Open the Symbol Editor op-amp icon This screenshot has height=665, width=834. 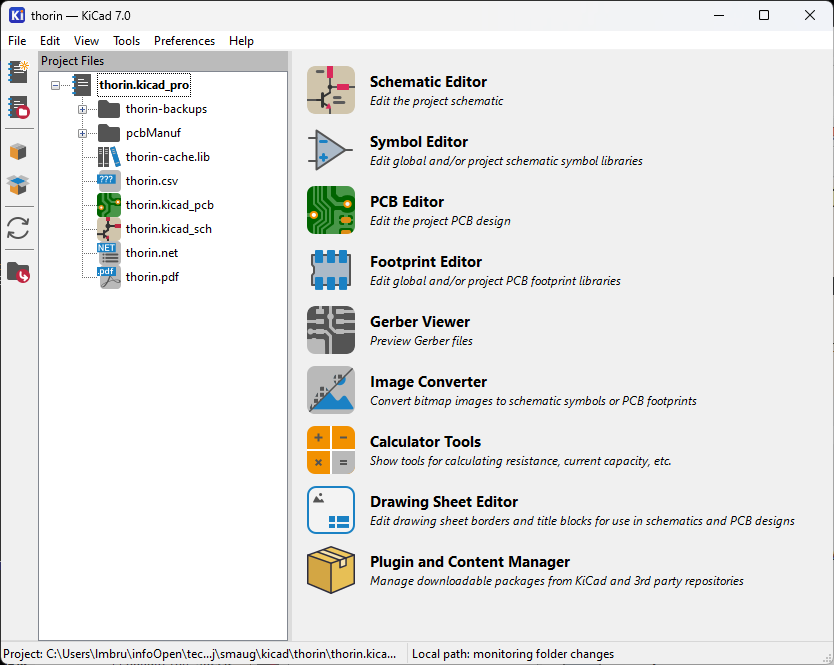[331, 150]
